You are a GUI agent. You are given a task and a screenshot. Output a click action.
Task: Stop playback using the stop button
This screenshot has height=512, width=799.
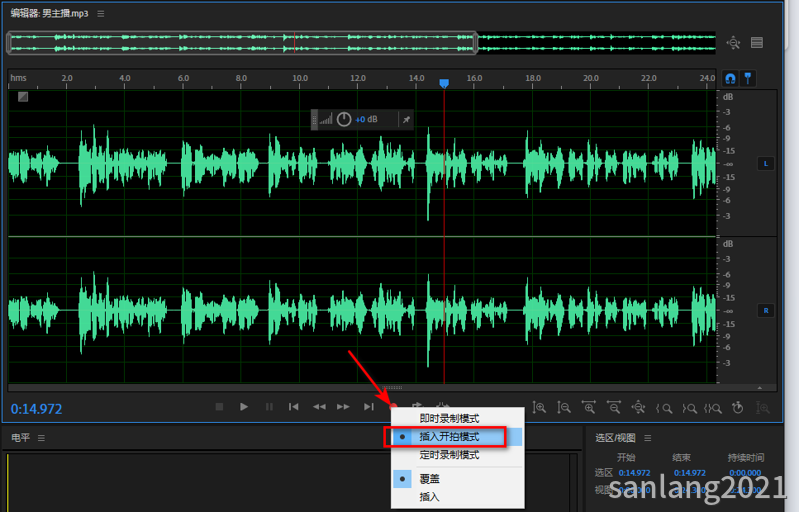[219, 407]
